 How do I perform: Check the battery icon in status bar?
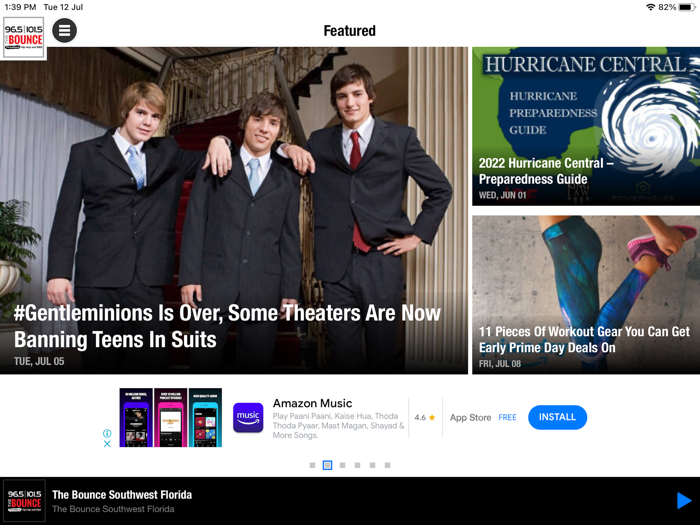click(x=687, y=7)
